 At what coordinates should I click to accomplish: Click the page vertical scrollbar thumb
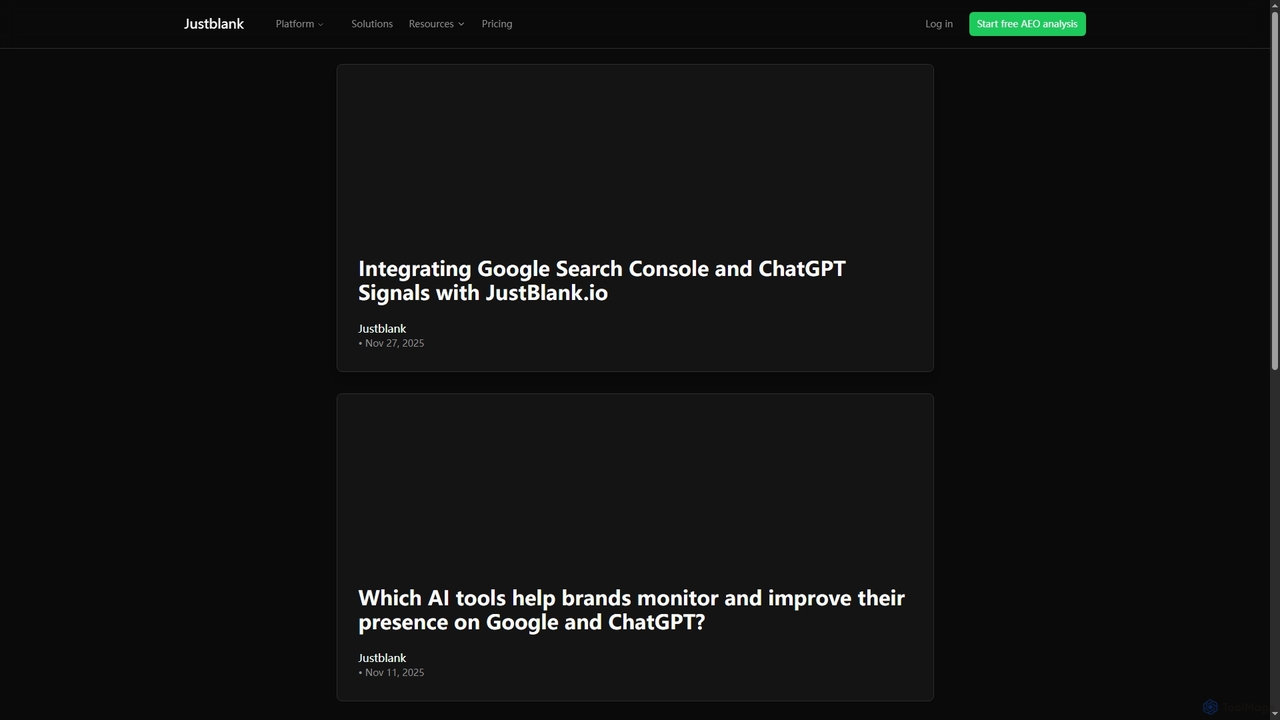(x=1274, y=190)
